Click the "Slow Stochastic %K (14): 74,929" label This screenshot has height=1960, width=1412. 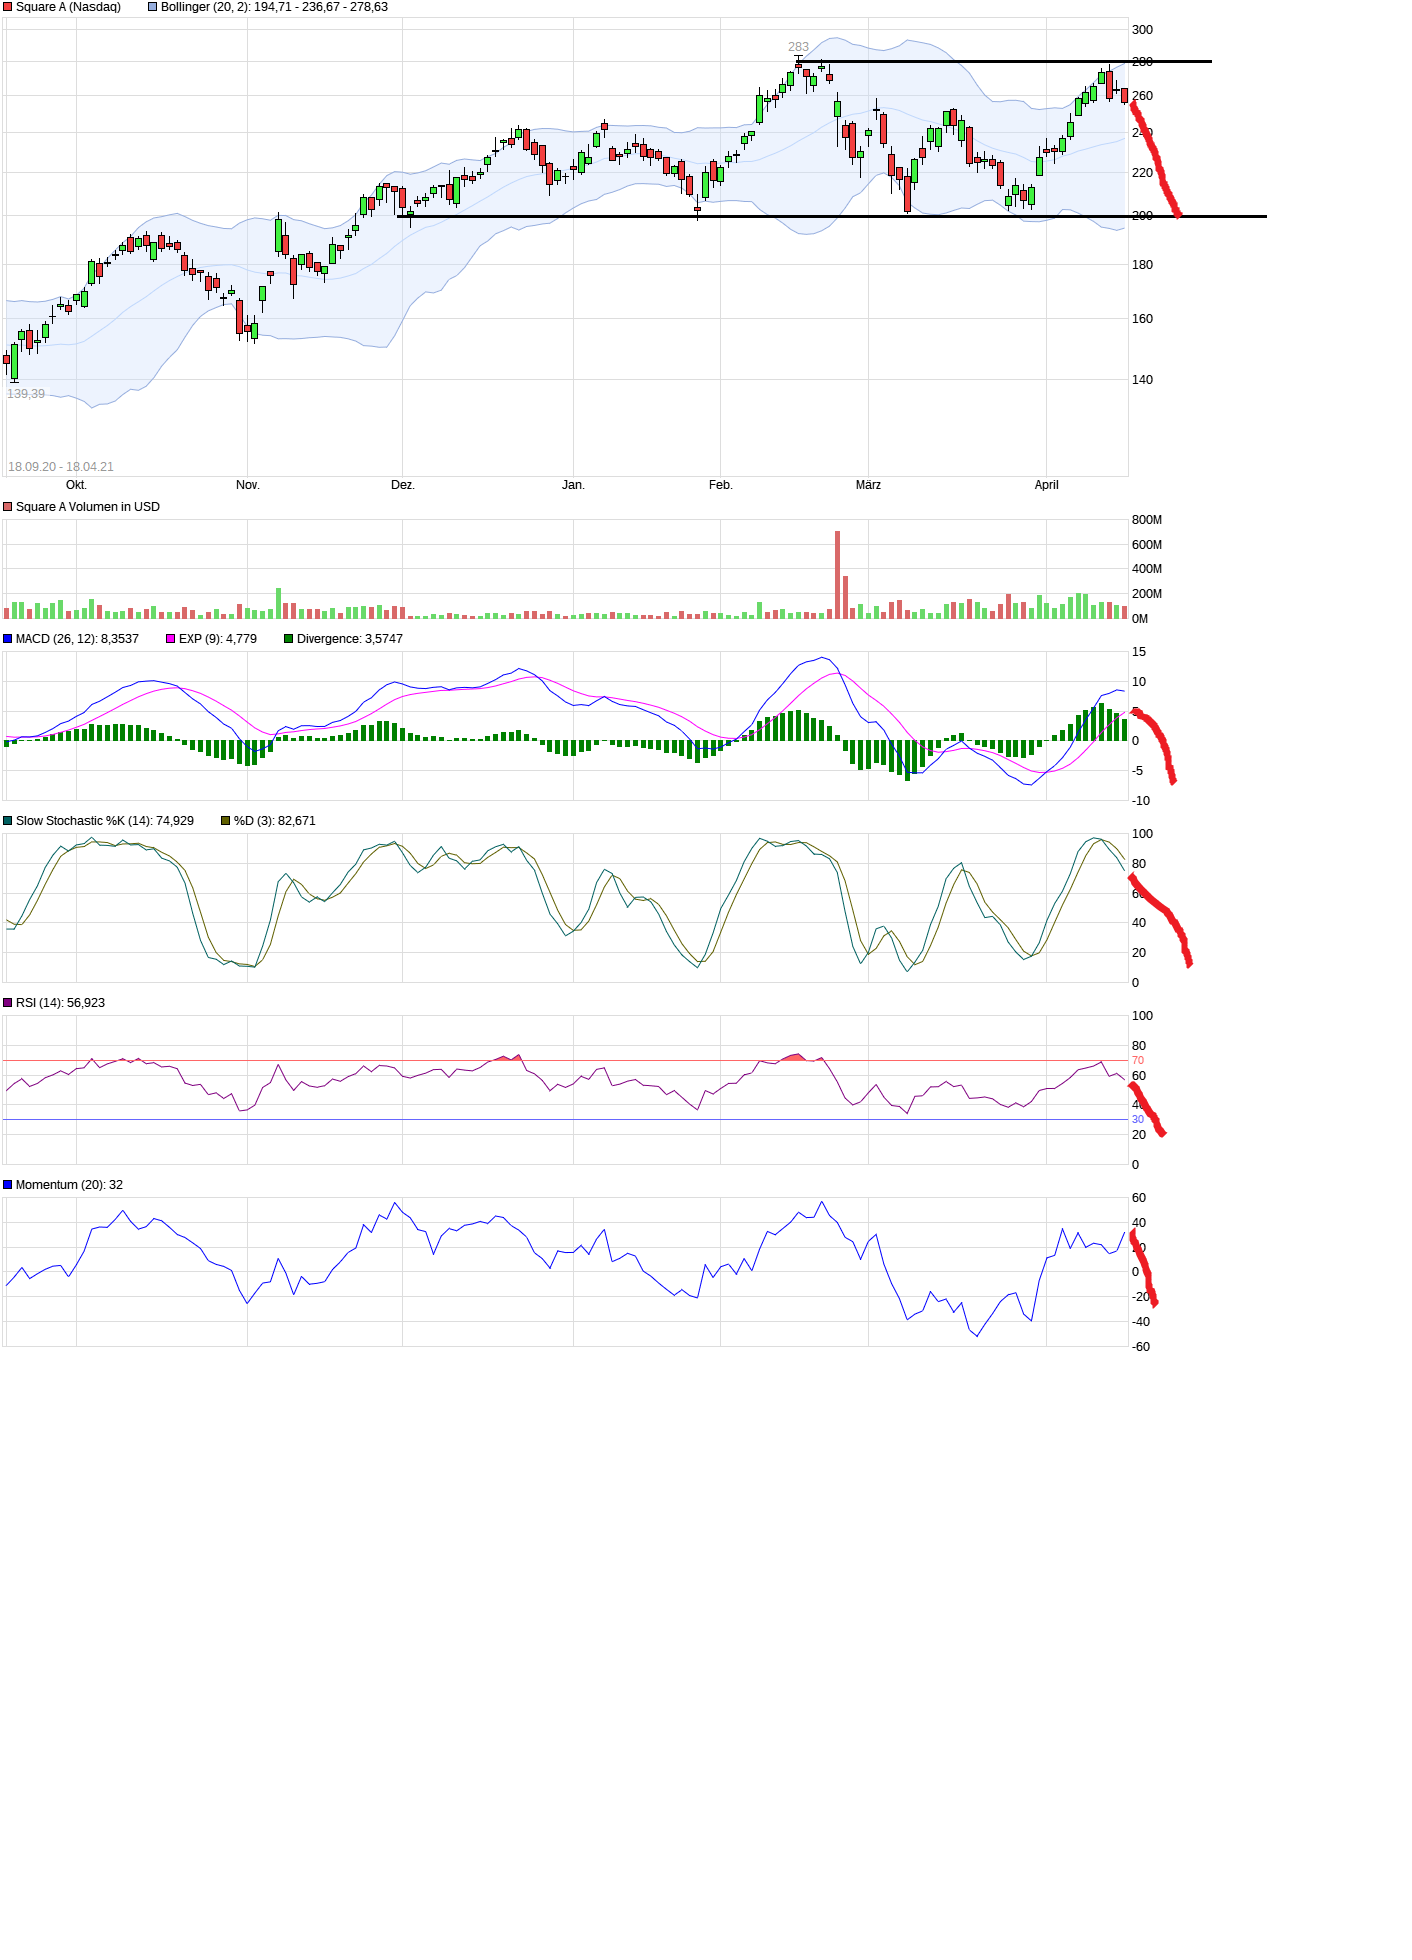click(105, 821)
